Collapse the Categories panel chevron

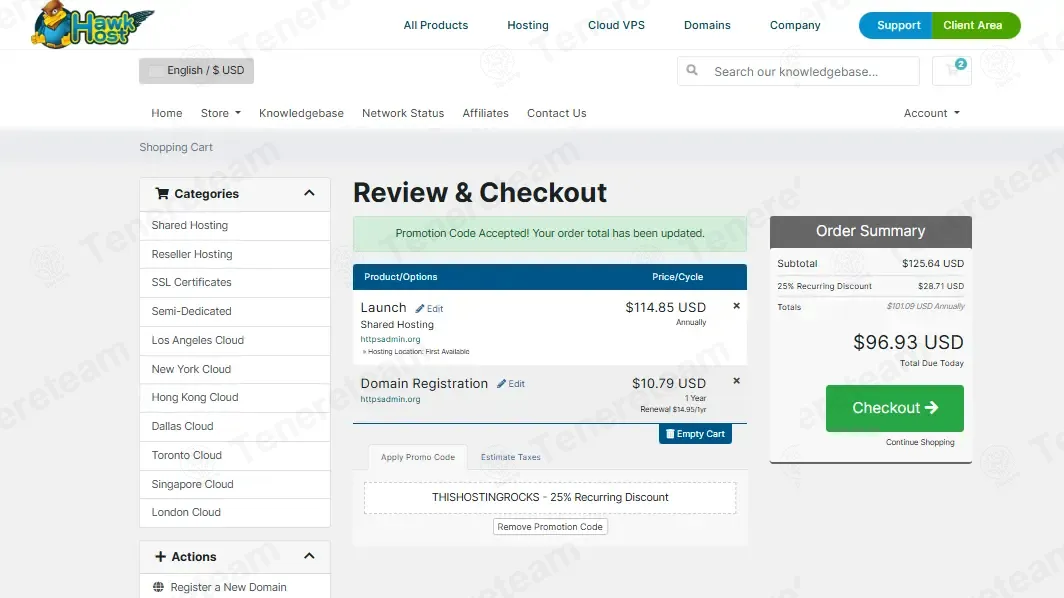[x=309, y=193]
